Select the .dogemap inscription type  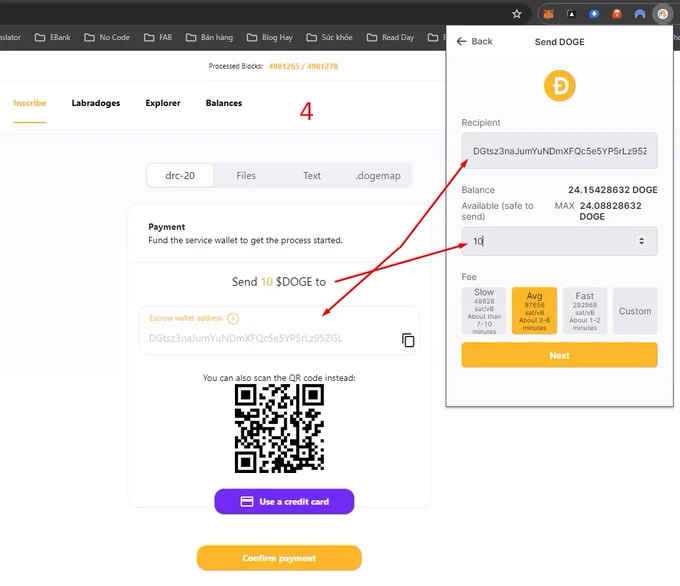(x=378, y=175)
